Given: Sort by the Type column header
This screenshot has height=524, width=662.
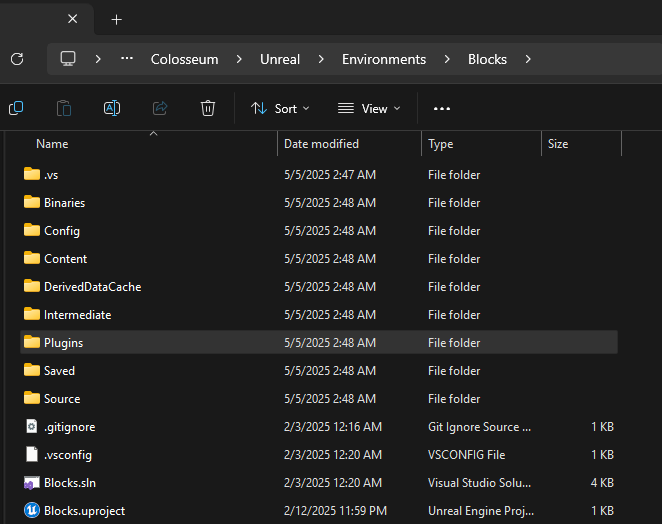Looking at the screenshot, I should pos(440,144).
